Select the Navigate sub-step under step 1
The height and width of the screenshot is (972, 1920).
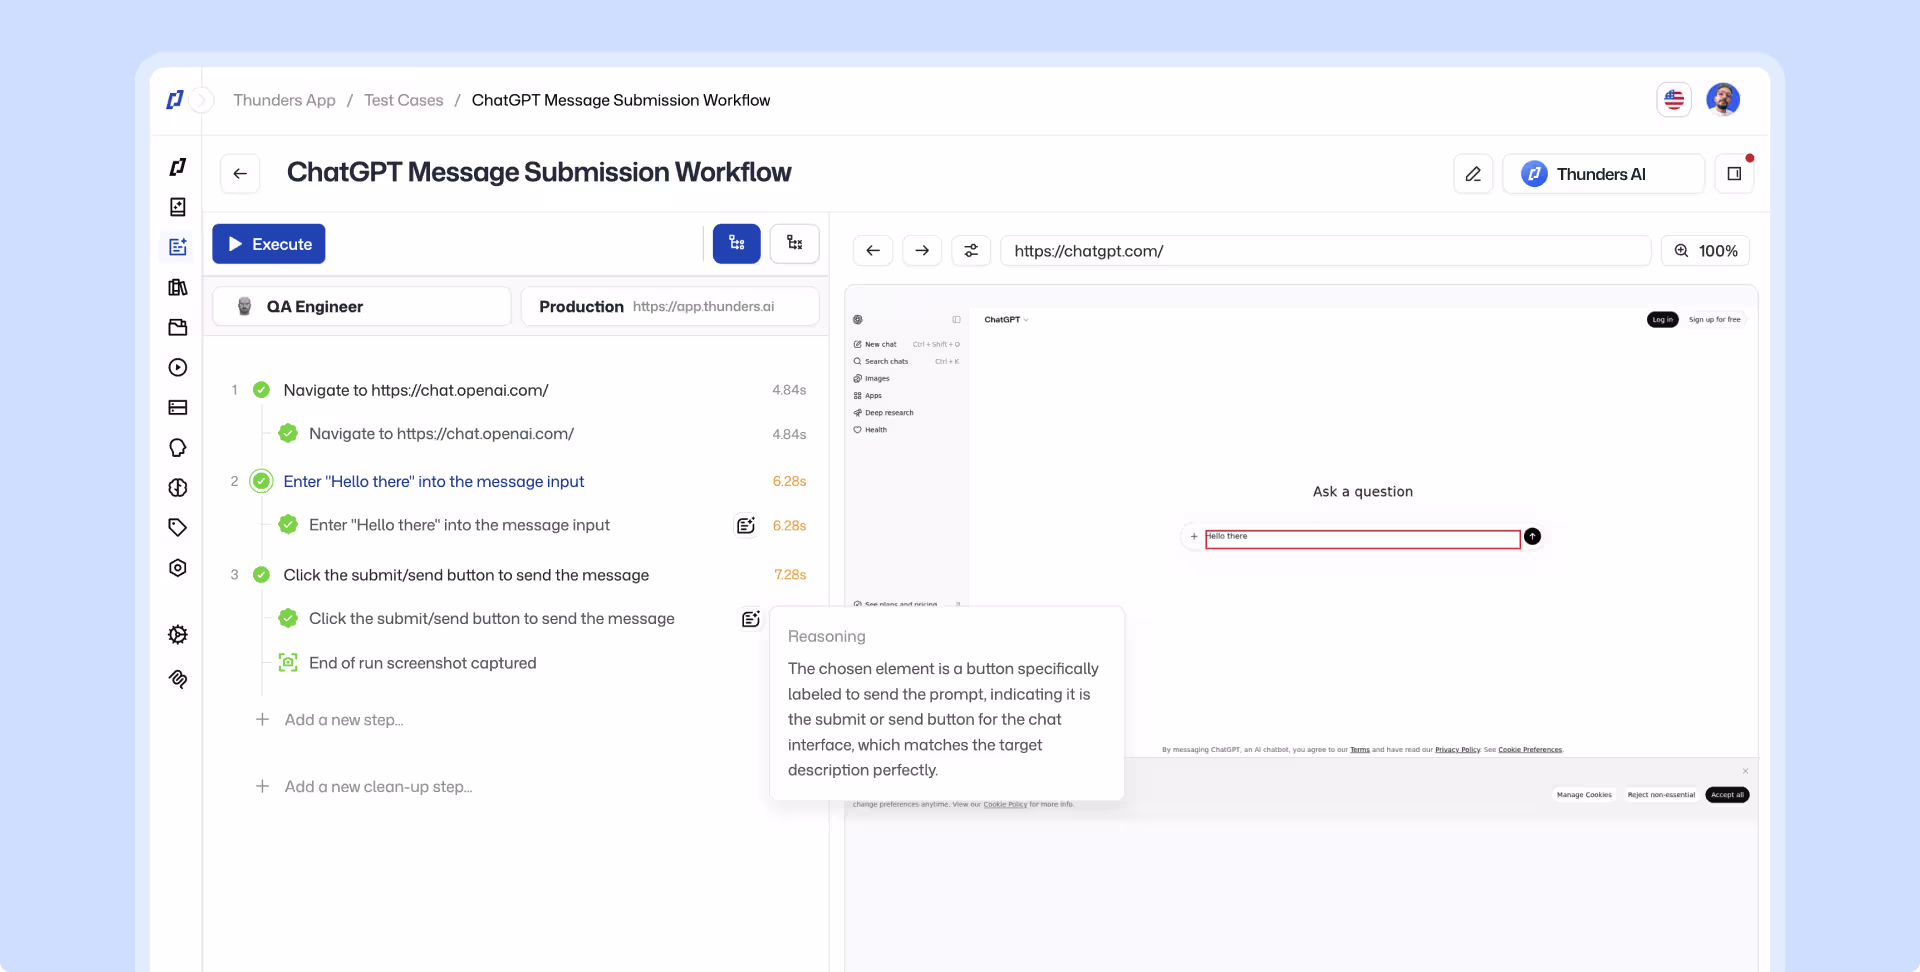(441, 434)
